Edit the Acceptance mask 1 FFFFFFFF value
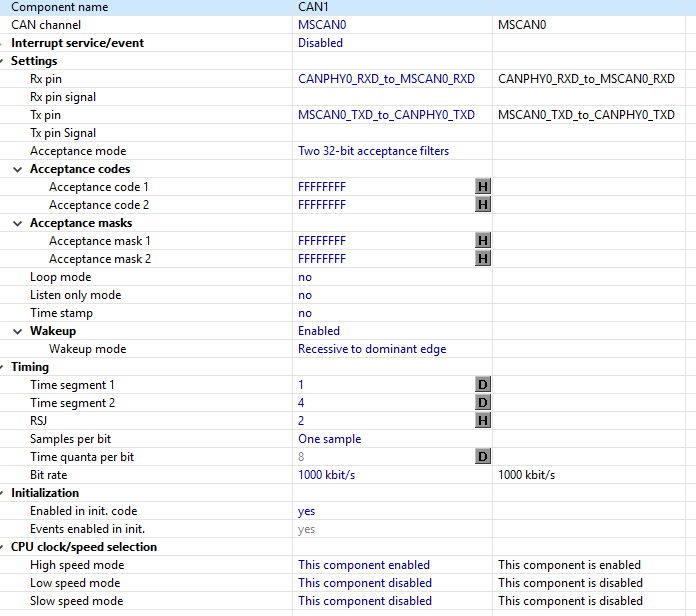The width and height of the screenshot is (696, 616). (x=322, y=241)
